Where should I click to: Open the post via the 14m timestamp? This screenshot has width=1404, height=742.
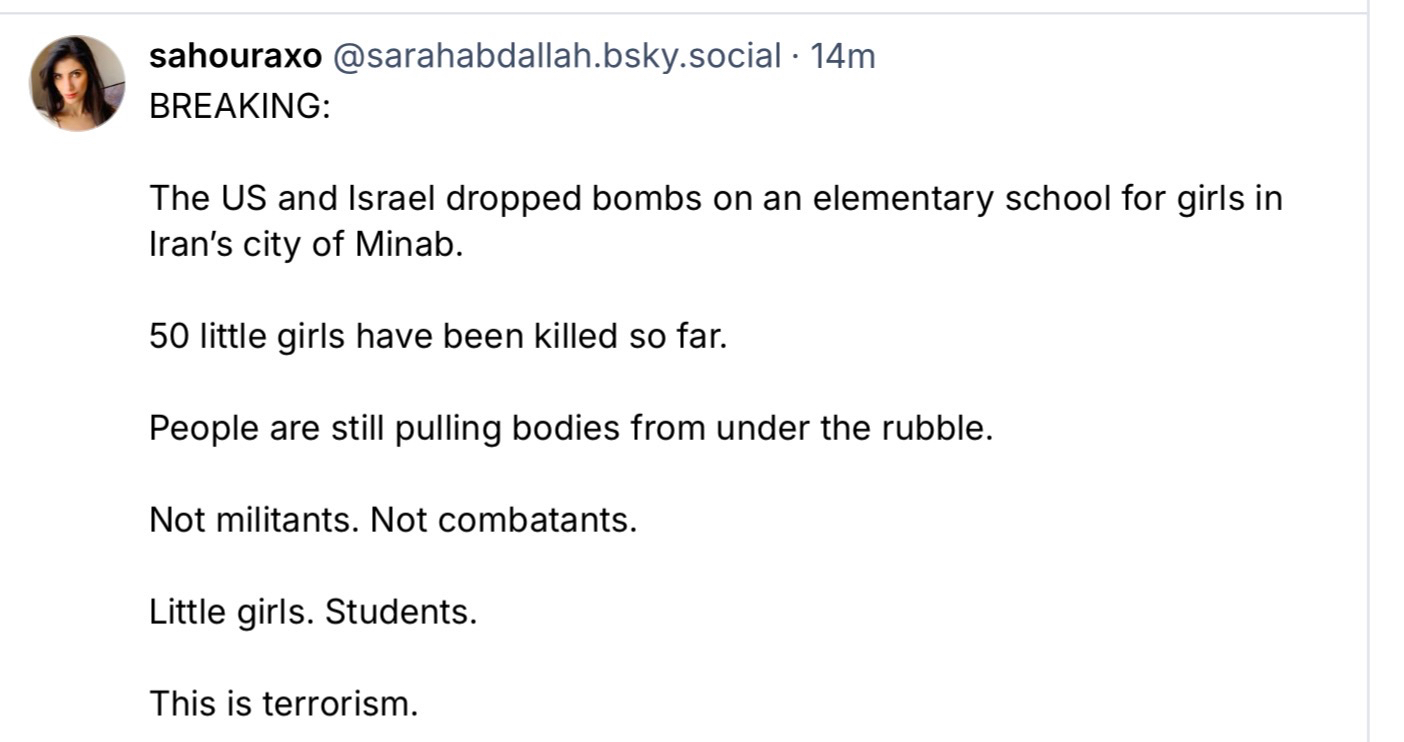click(842, 57)
